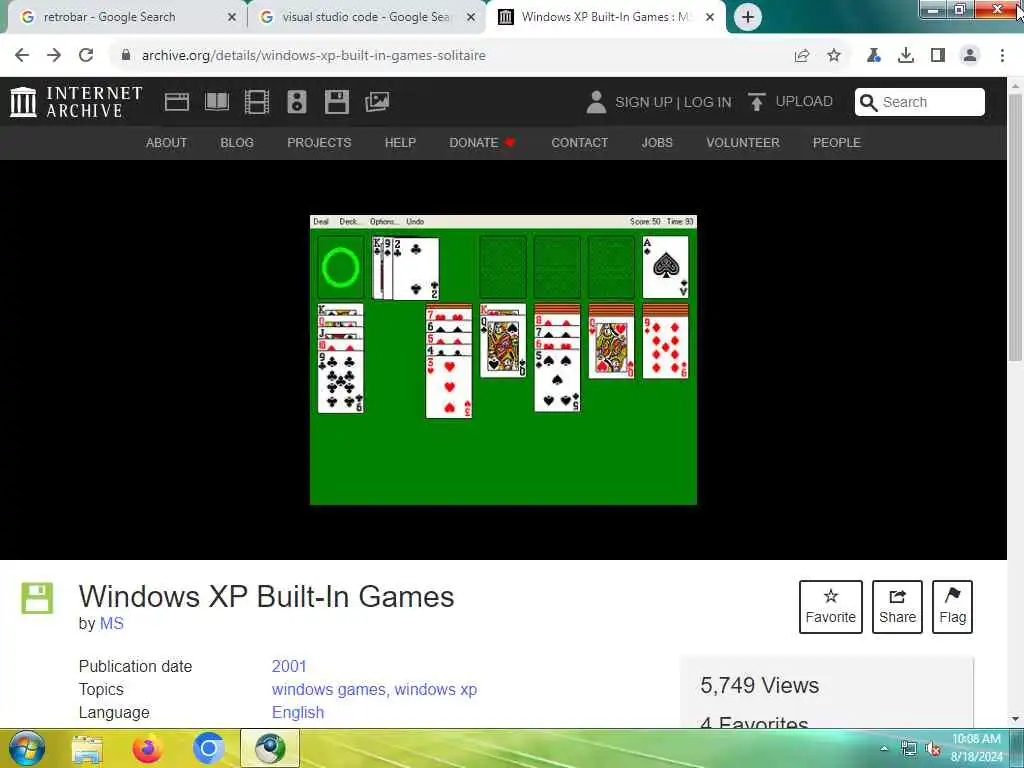The image size is (1024, 768).
Task: Open the PEOPLE nav item
Action: point(837,142)
